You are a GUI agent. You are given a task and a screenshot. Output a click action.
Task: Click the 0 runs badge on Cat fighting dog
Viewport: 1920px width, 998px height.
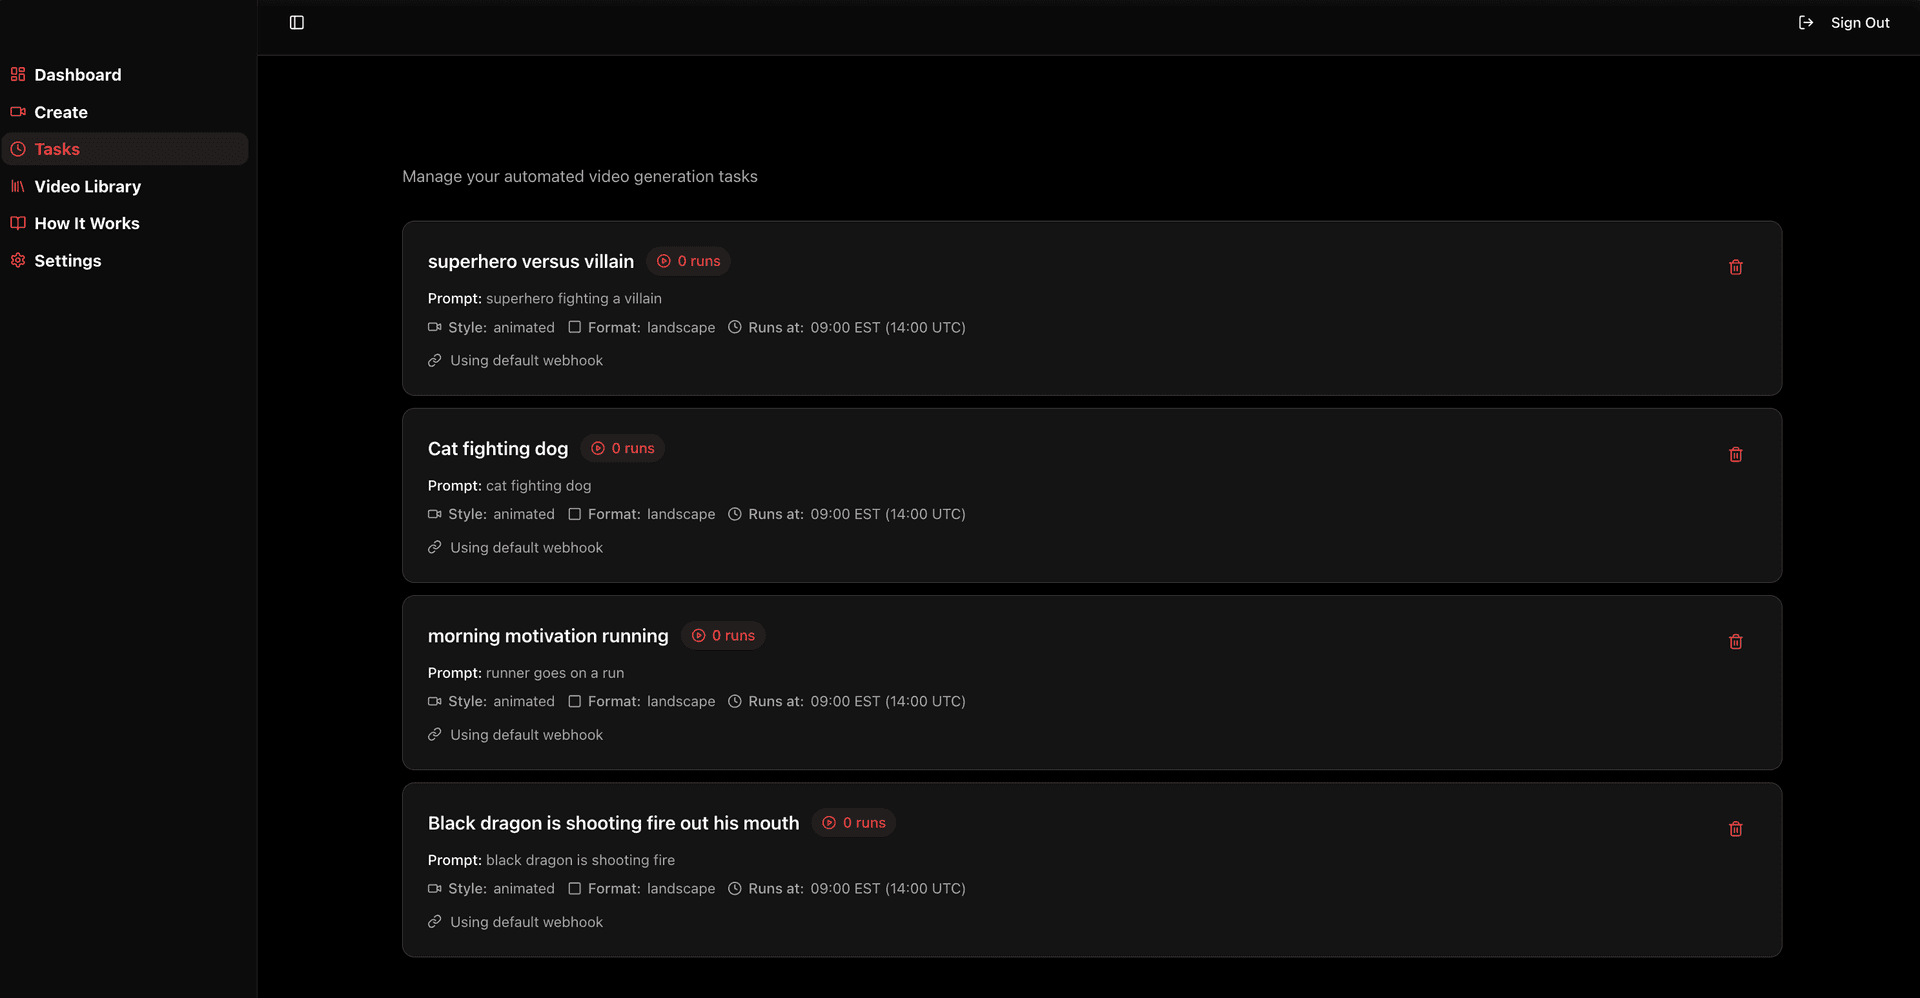pyautogui.click(x=622, y=448)
